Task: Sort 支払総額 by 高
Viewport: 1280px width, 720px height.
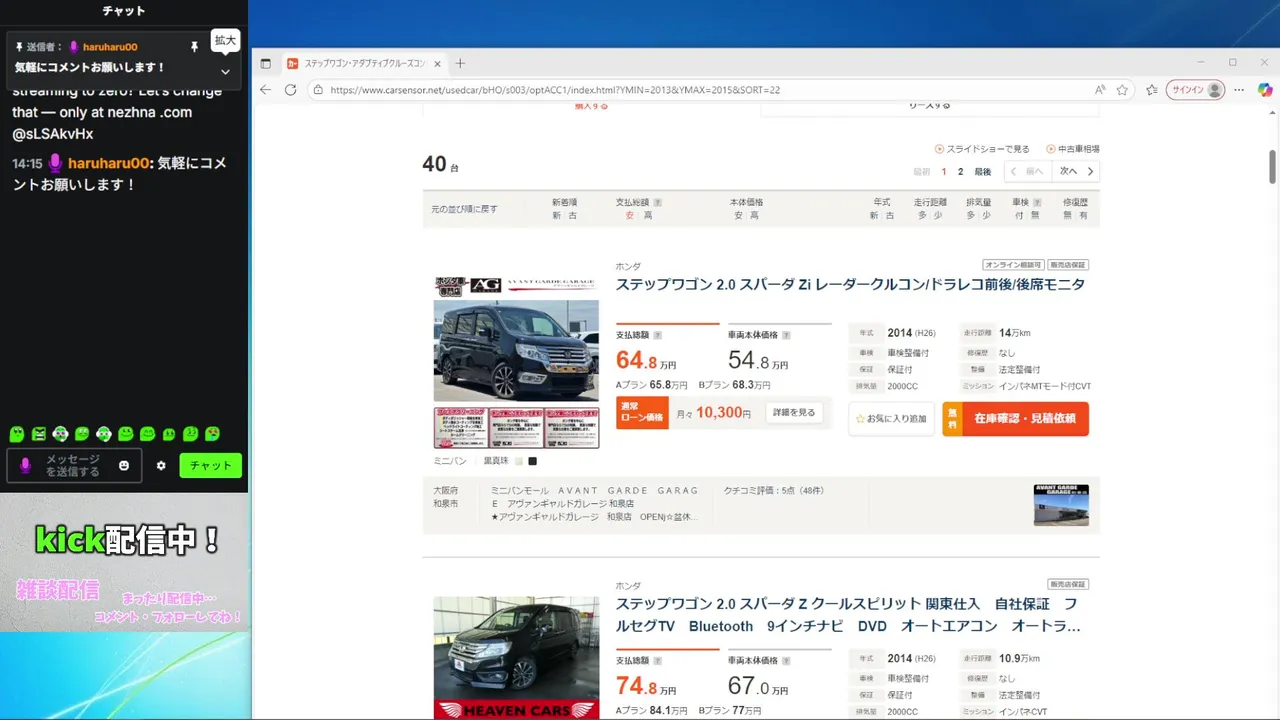Action: (648, 215)
